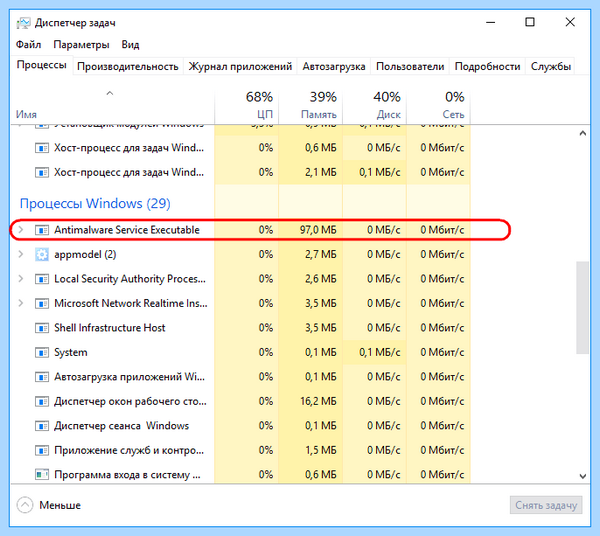
Task: Collapse details with the Меньше circle arrow
Action: 25,505
